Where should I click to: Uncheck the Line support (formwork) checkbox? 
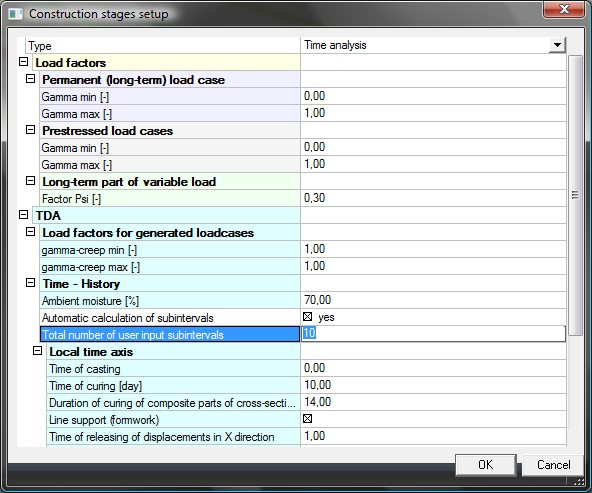coord(308,419)
